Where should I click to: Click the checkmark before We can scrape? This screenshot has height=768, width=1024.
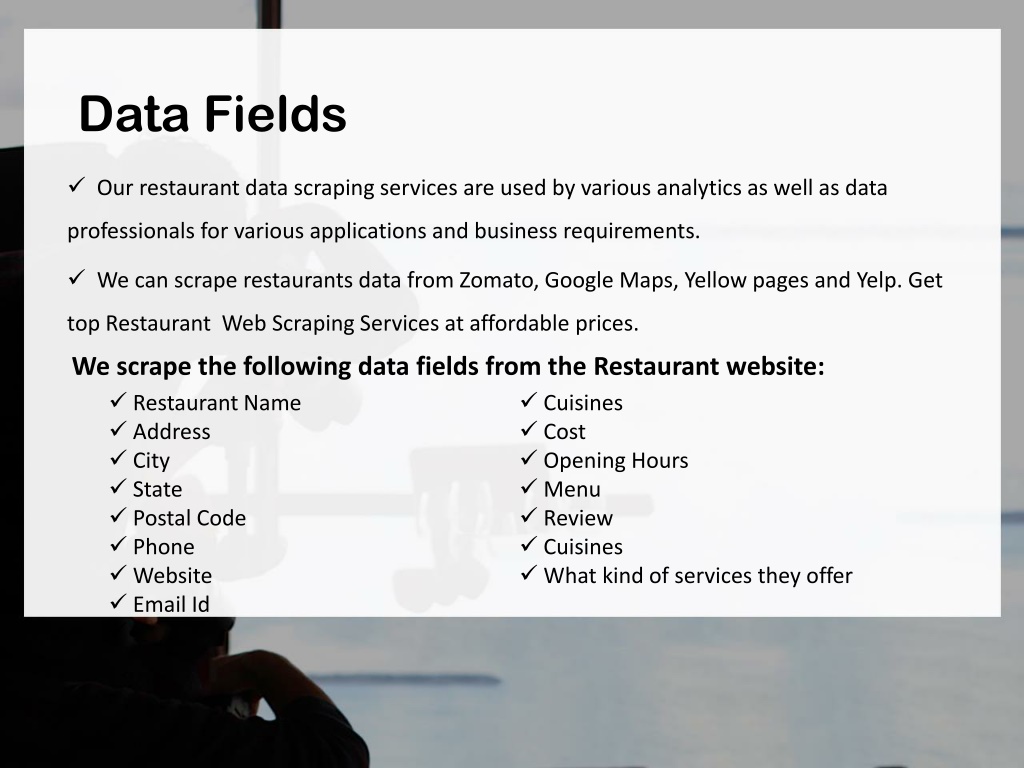point(76,278)
